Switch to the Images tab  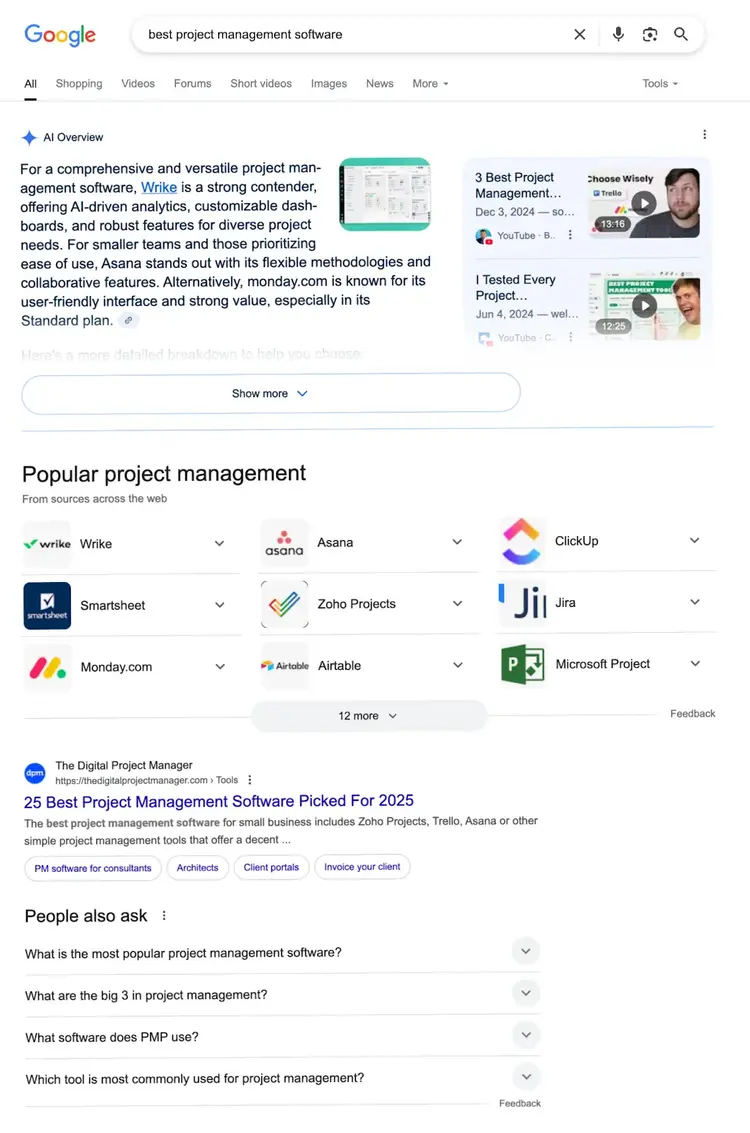329,84
